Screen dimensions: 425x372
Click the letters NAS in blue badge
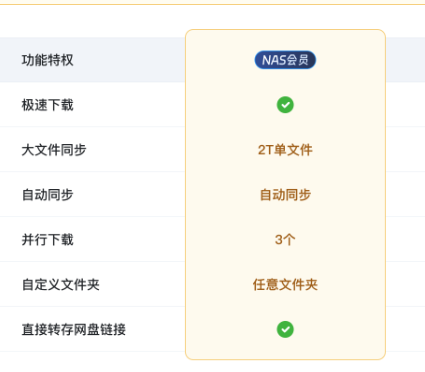click(x=274, y=60)
